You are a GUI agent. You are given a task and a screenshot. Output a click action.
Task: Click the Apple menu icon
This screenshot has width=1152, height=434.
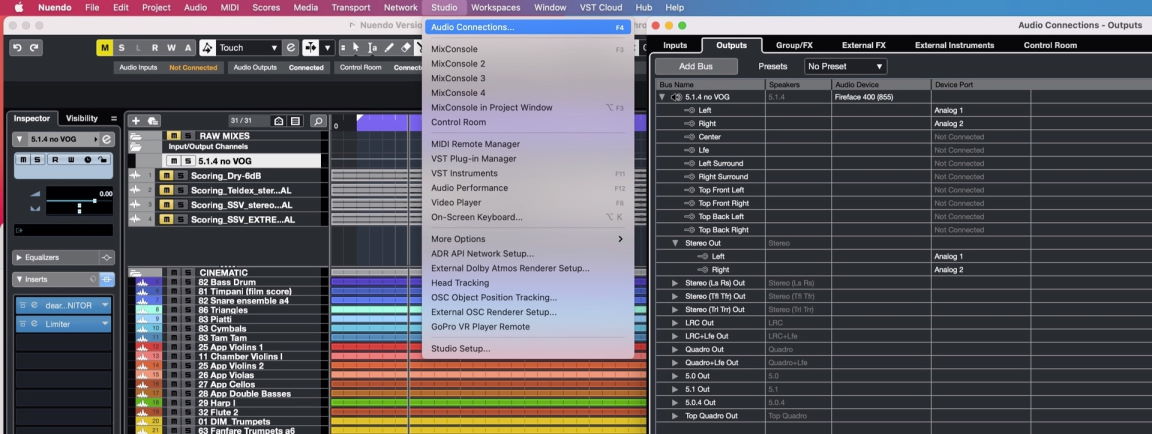18,7
